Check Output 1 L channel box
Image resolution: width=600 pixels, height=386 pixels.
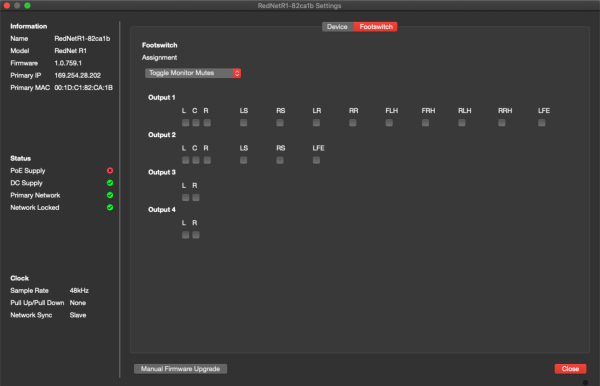click(x=186, y=123)
